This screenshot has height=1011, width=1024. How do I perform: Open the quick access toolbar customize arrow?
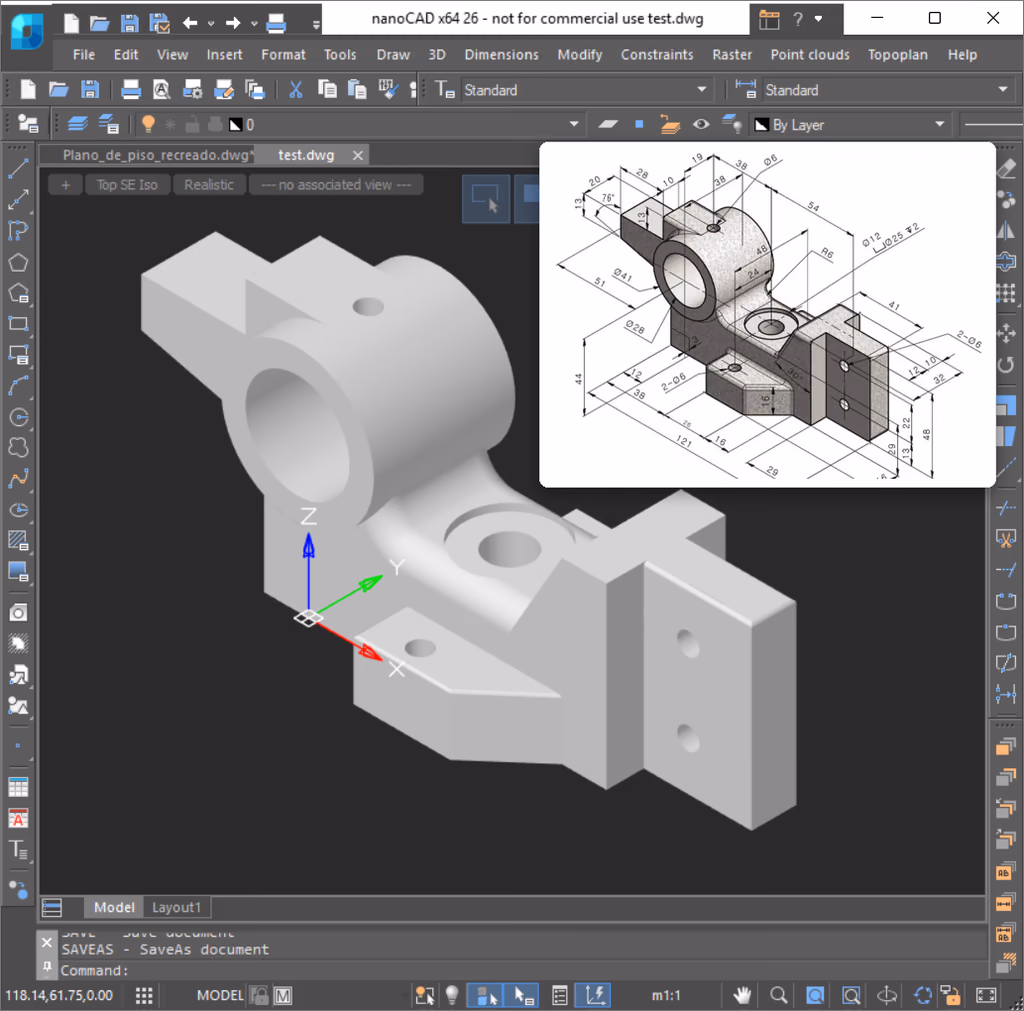point(316,25)
